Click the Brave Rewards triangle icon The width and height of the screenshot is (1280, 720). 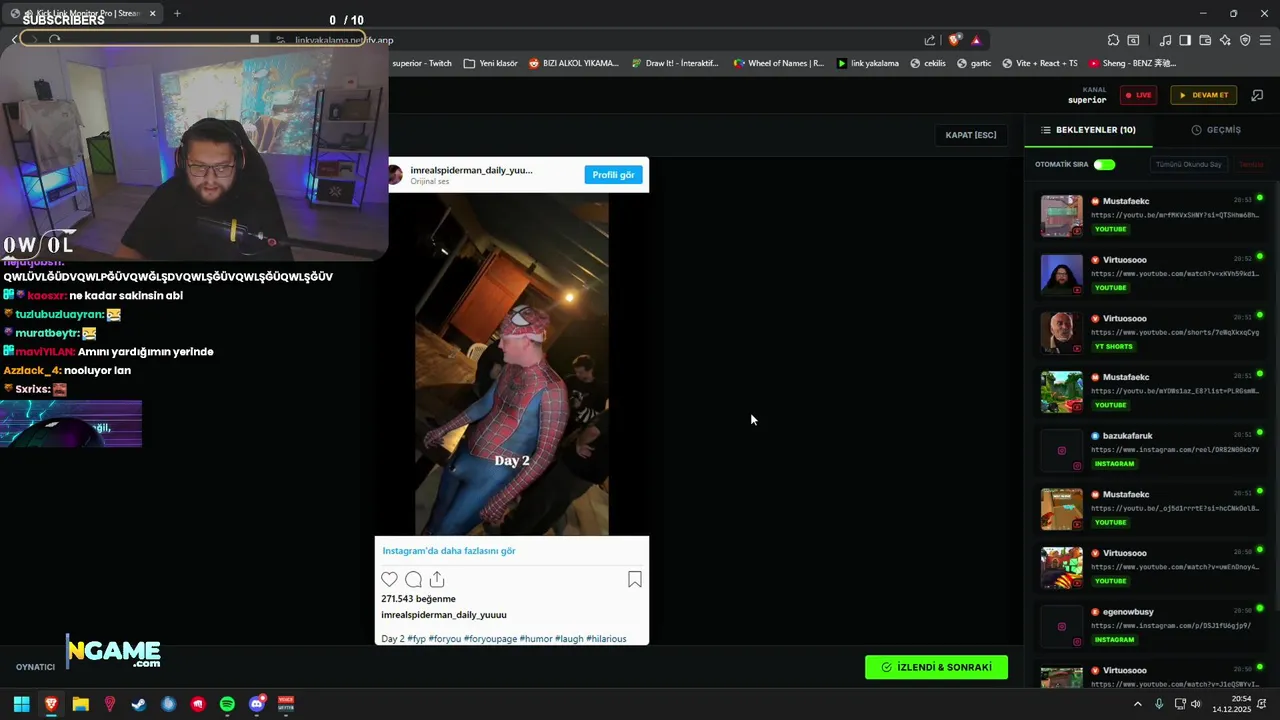[976, 40]
